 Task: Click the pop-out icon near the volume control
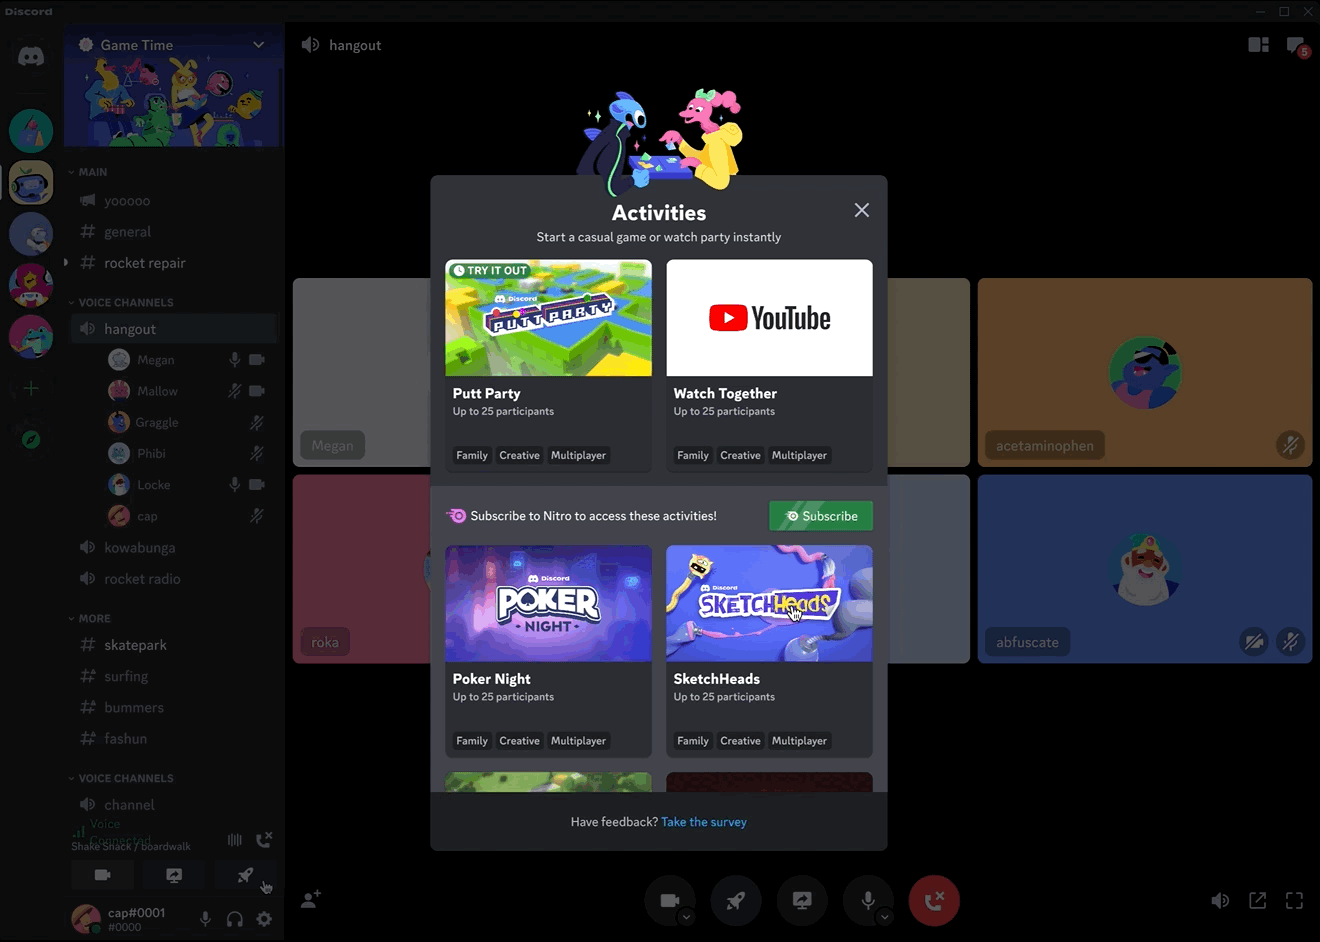[x=1257, y=900]
